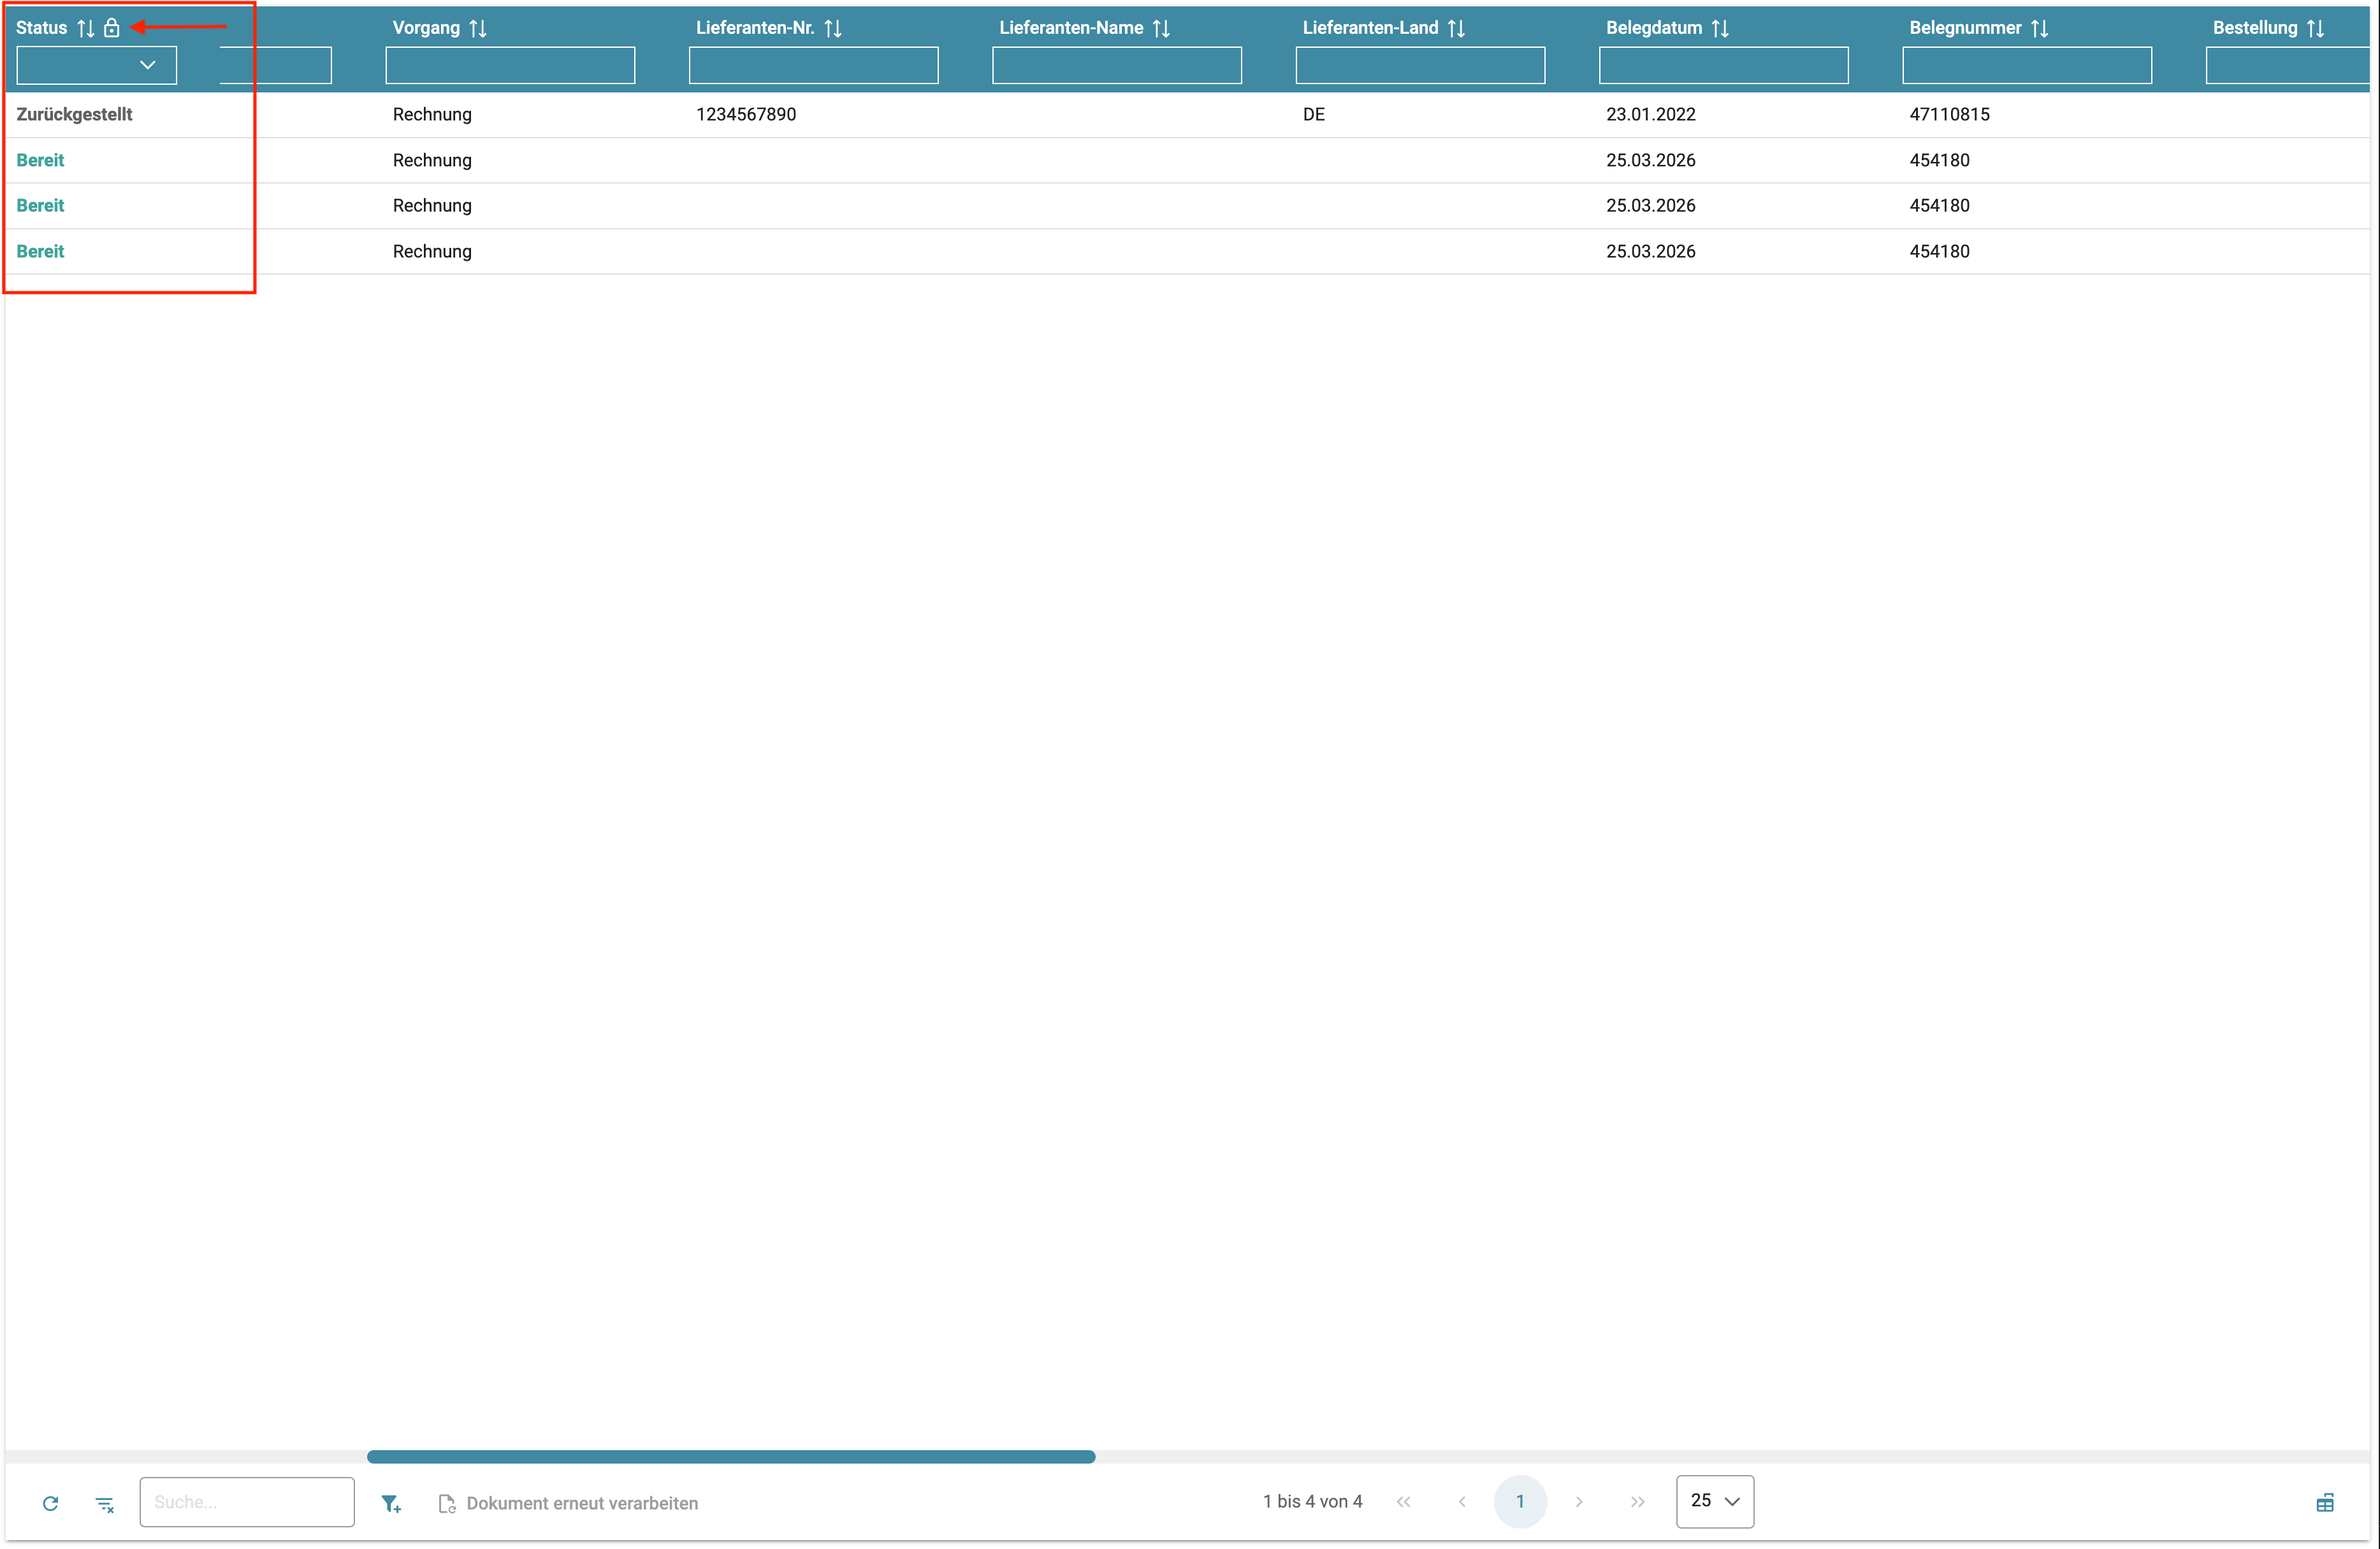The image size is (2380, 1549).
Task: Sort table by the Vorgang sort icon
Action: point(478,28)
